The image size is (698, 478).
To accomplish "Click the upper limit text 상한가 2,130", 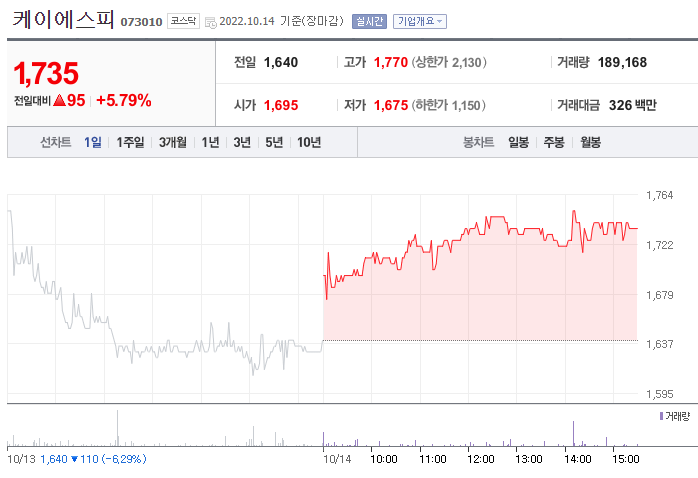I will [449, 62].
